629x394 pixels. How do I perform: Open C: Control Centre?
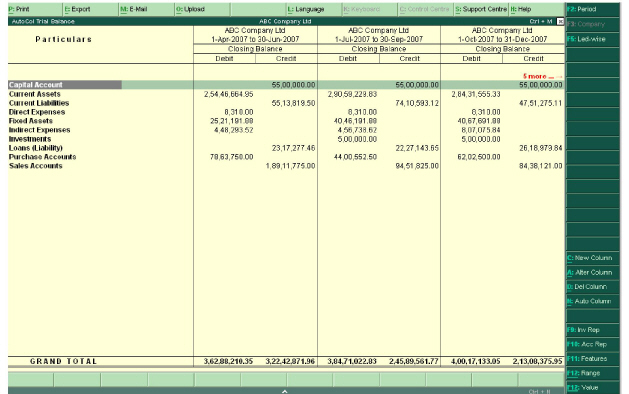tap(426, 9)
